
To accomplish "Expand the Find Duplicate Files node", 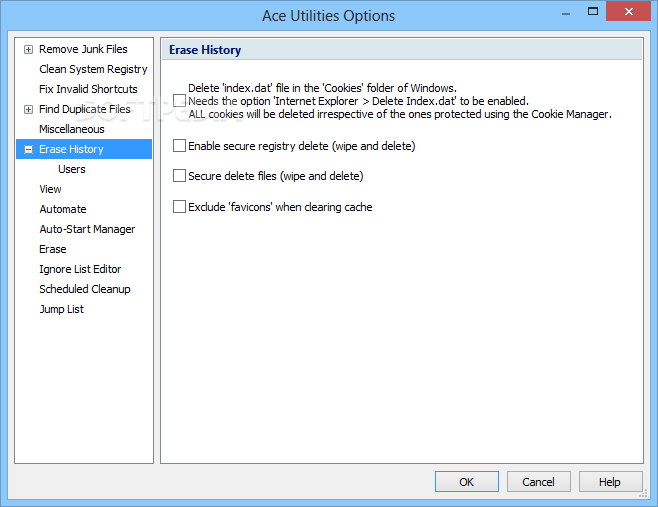I will 28,110.
